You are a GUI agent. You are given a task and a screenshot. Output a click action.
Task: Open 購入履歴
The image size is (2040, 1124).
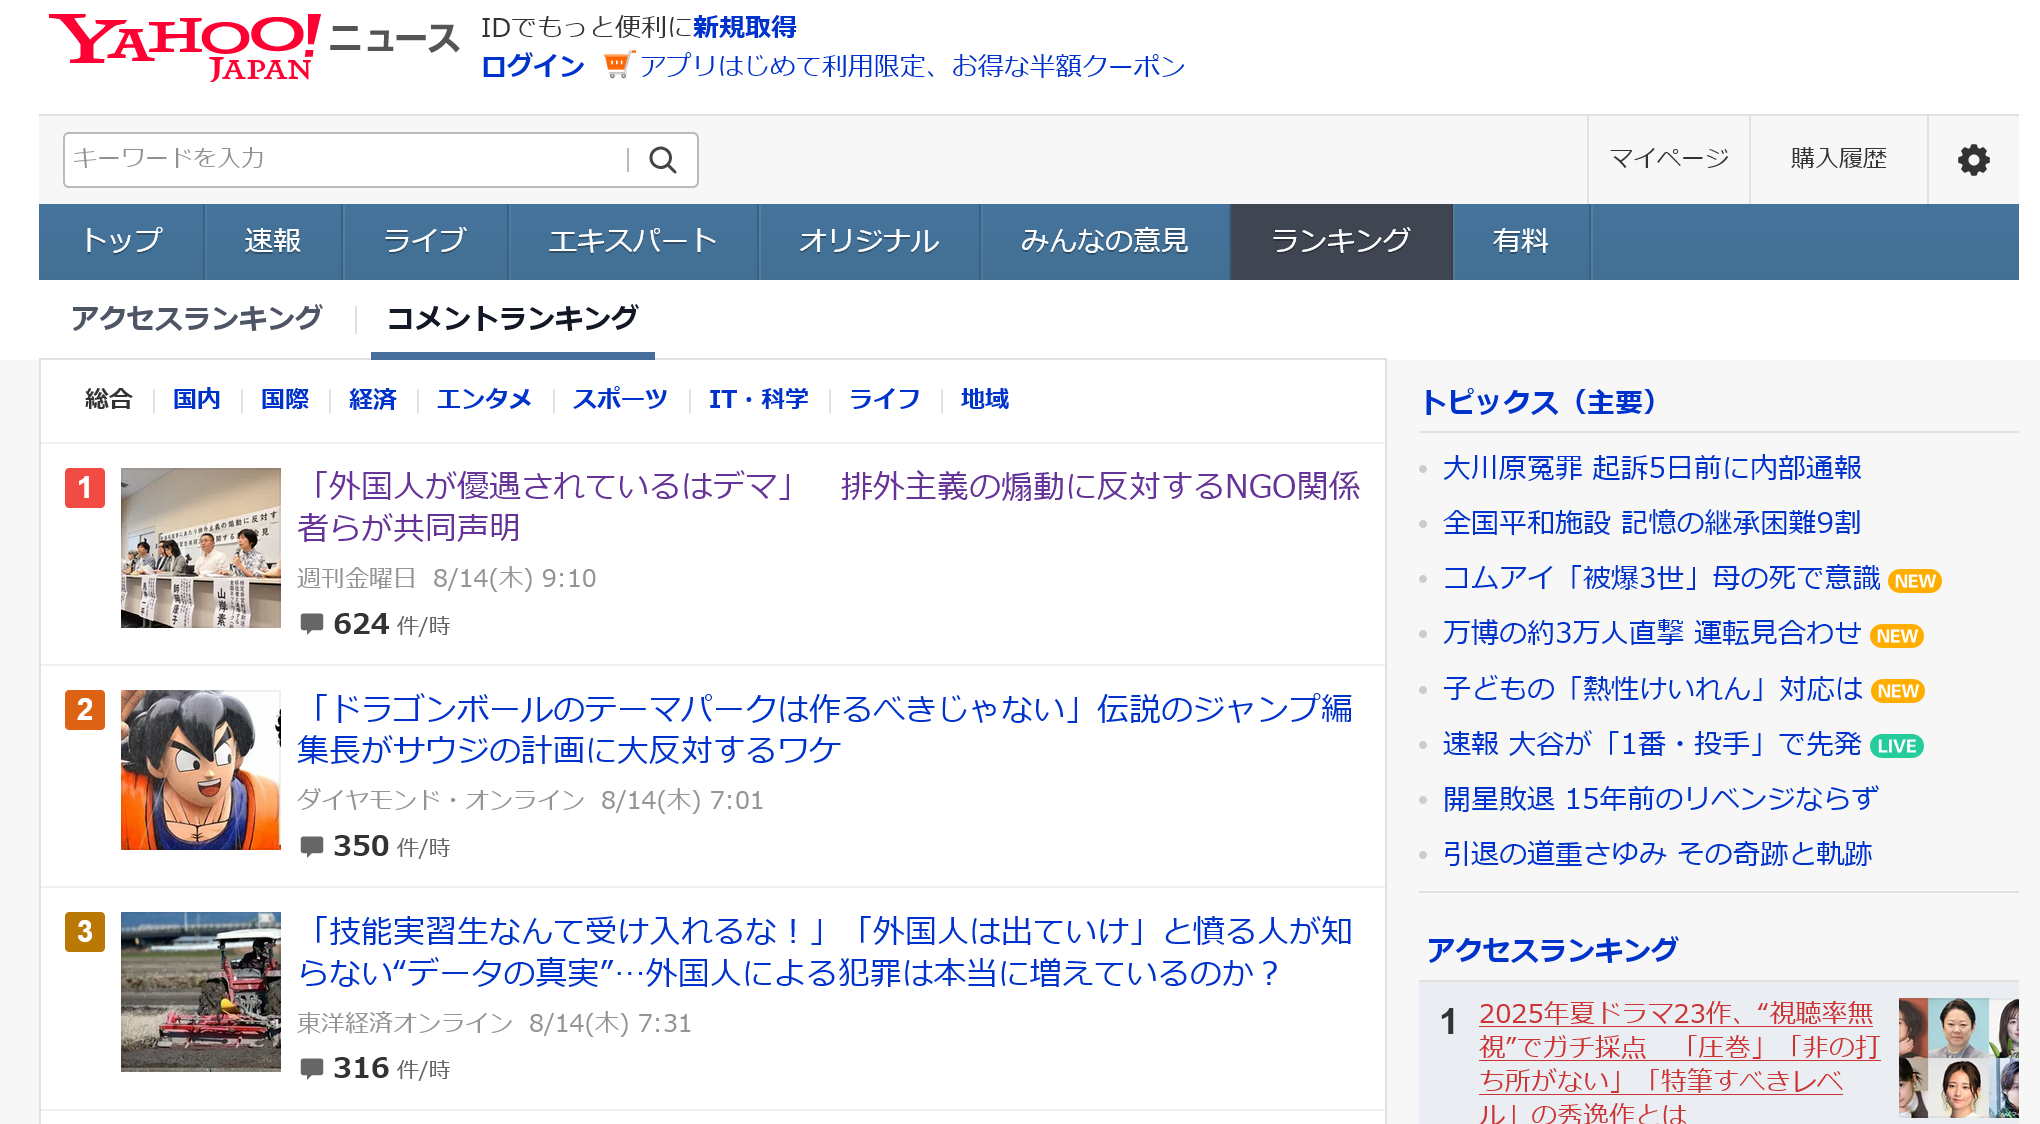(x=1839, y=159)
